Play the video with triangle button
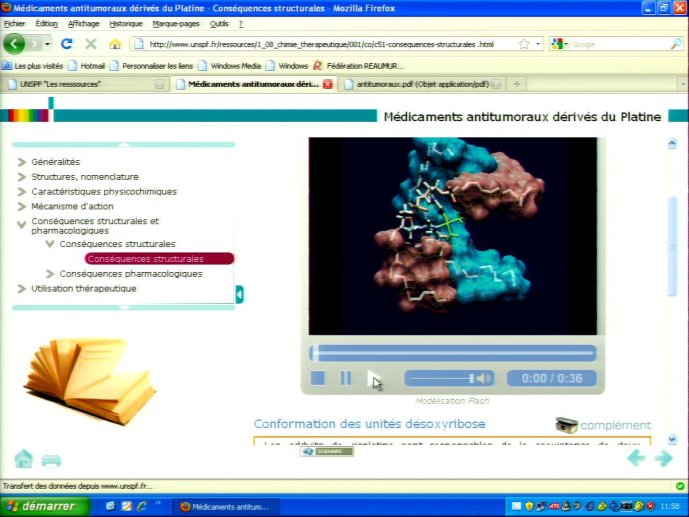 click(374, 378)
